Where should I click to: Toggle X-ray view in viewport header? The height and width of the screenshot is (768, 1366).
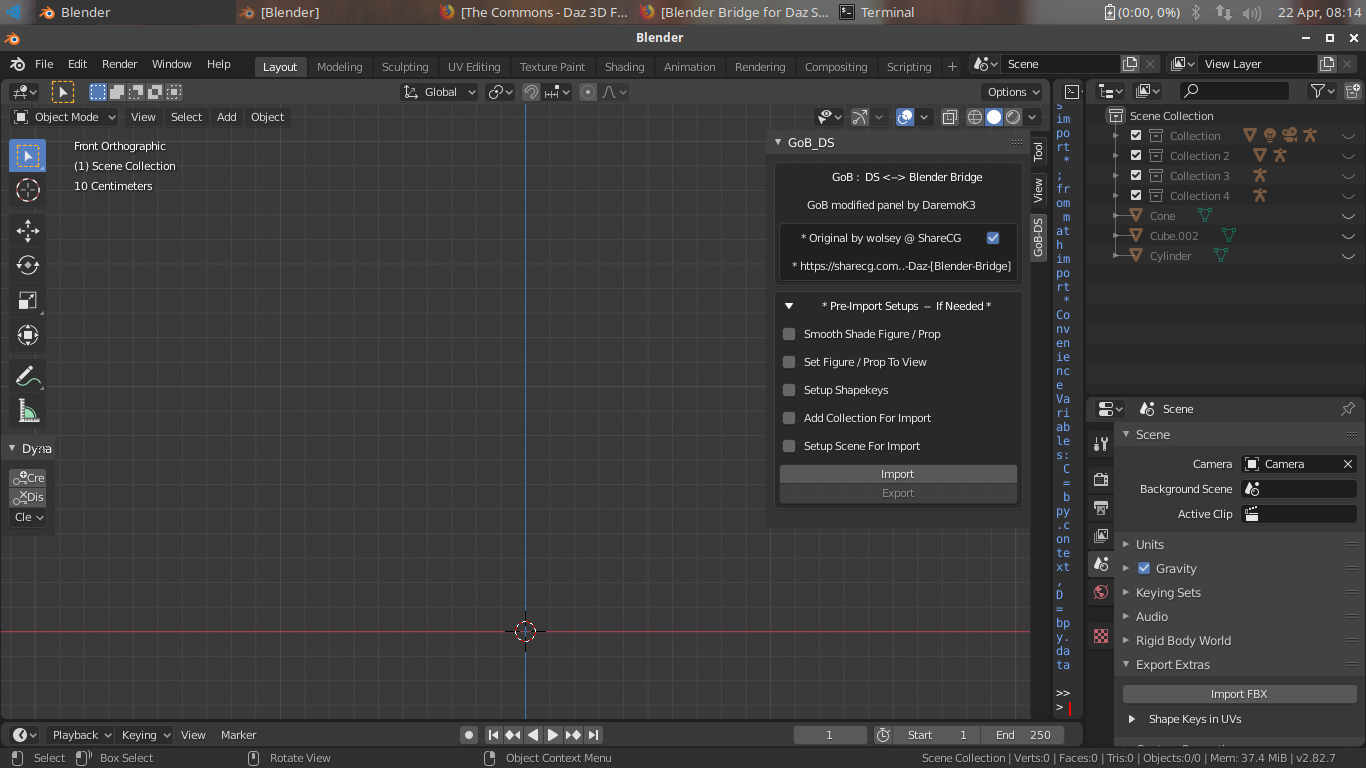tap(950, 117)
